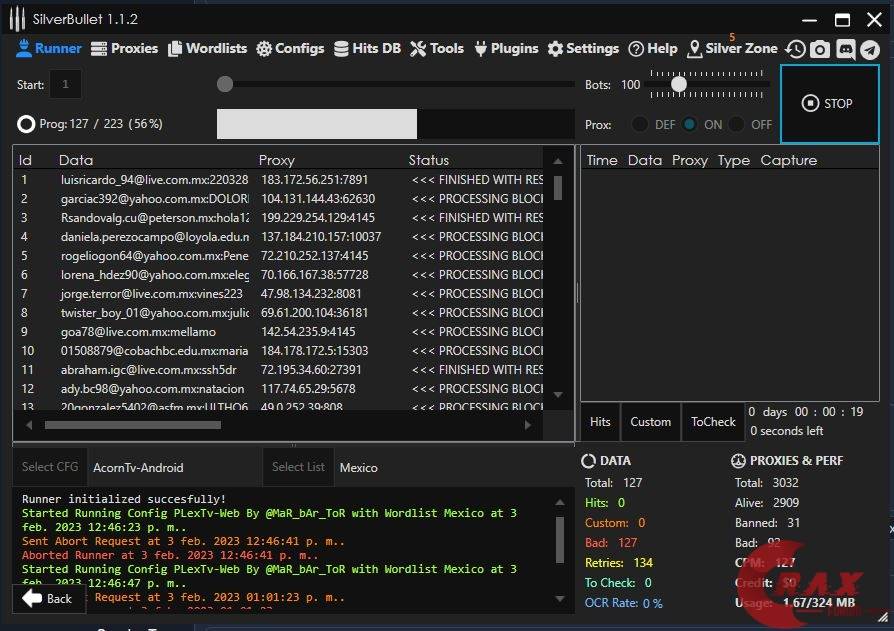Click the DATA section icon
Viewport: 894px width, 631px height.
588,461
